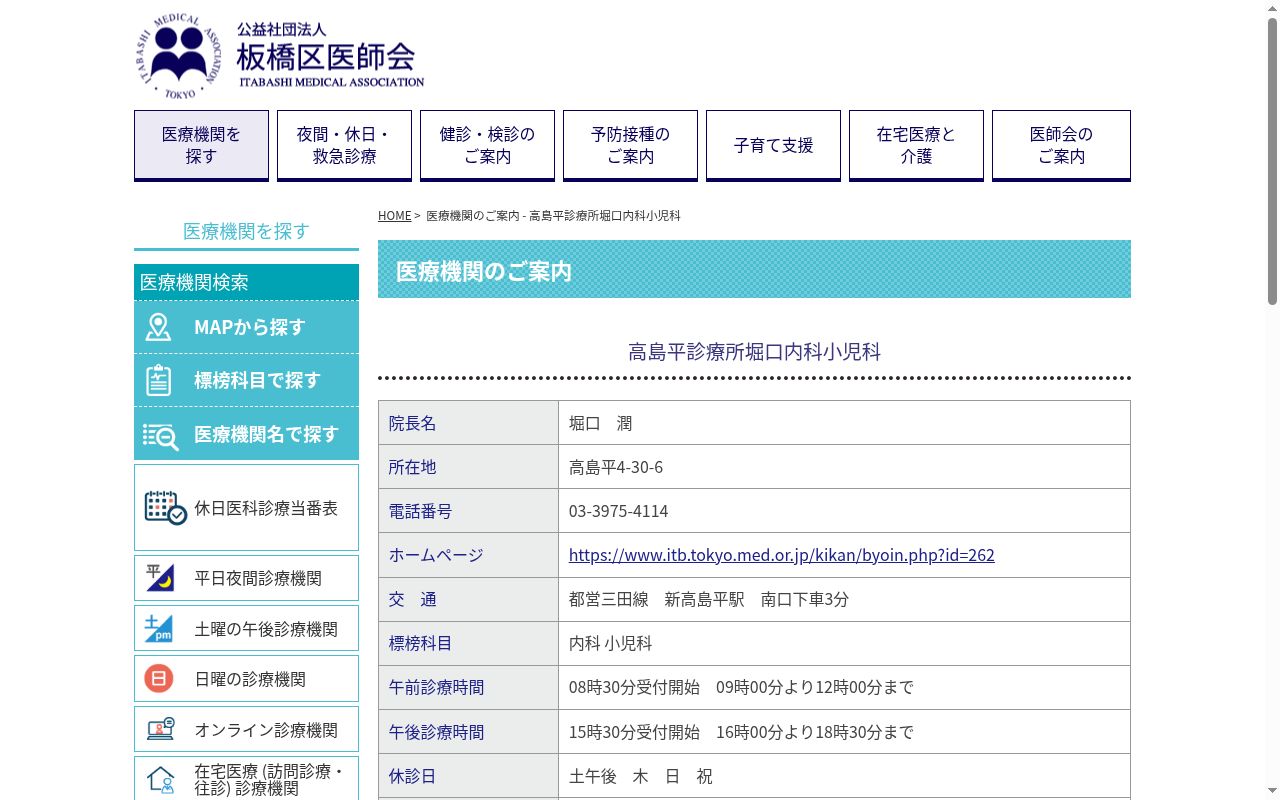Open 土曜の午後診療機関 from the sidebar
This screenshot has width=1280, height=800.
click(x=246, y=629)
